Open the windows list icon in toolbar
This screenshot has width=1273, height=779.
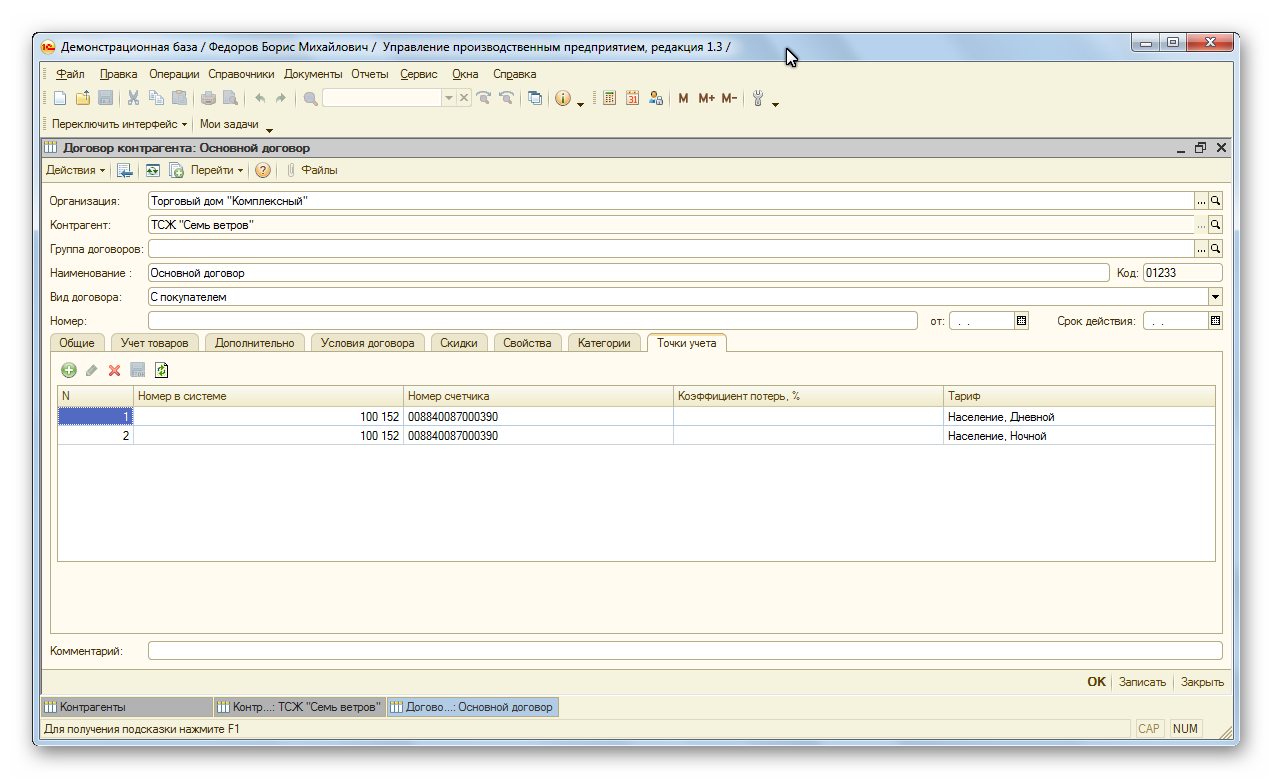535,98
